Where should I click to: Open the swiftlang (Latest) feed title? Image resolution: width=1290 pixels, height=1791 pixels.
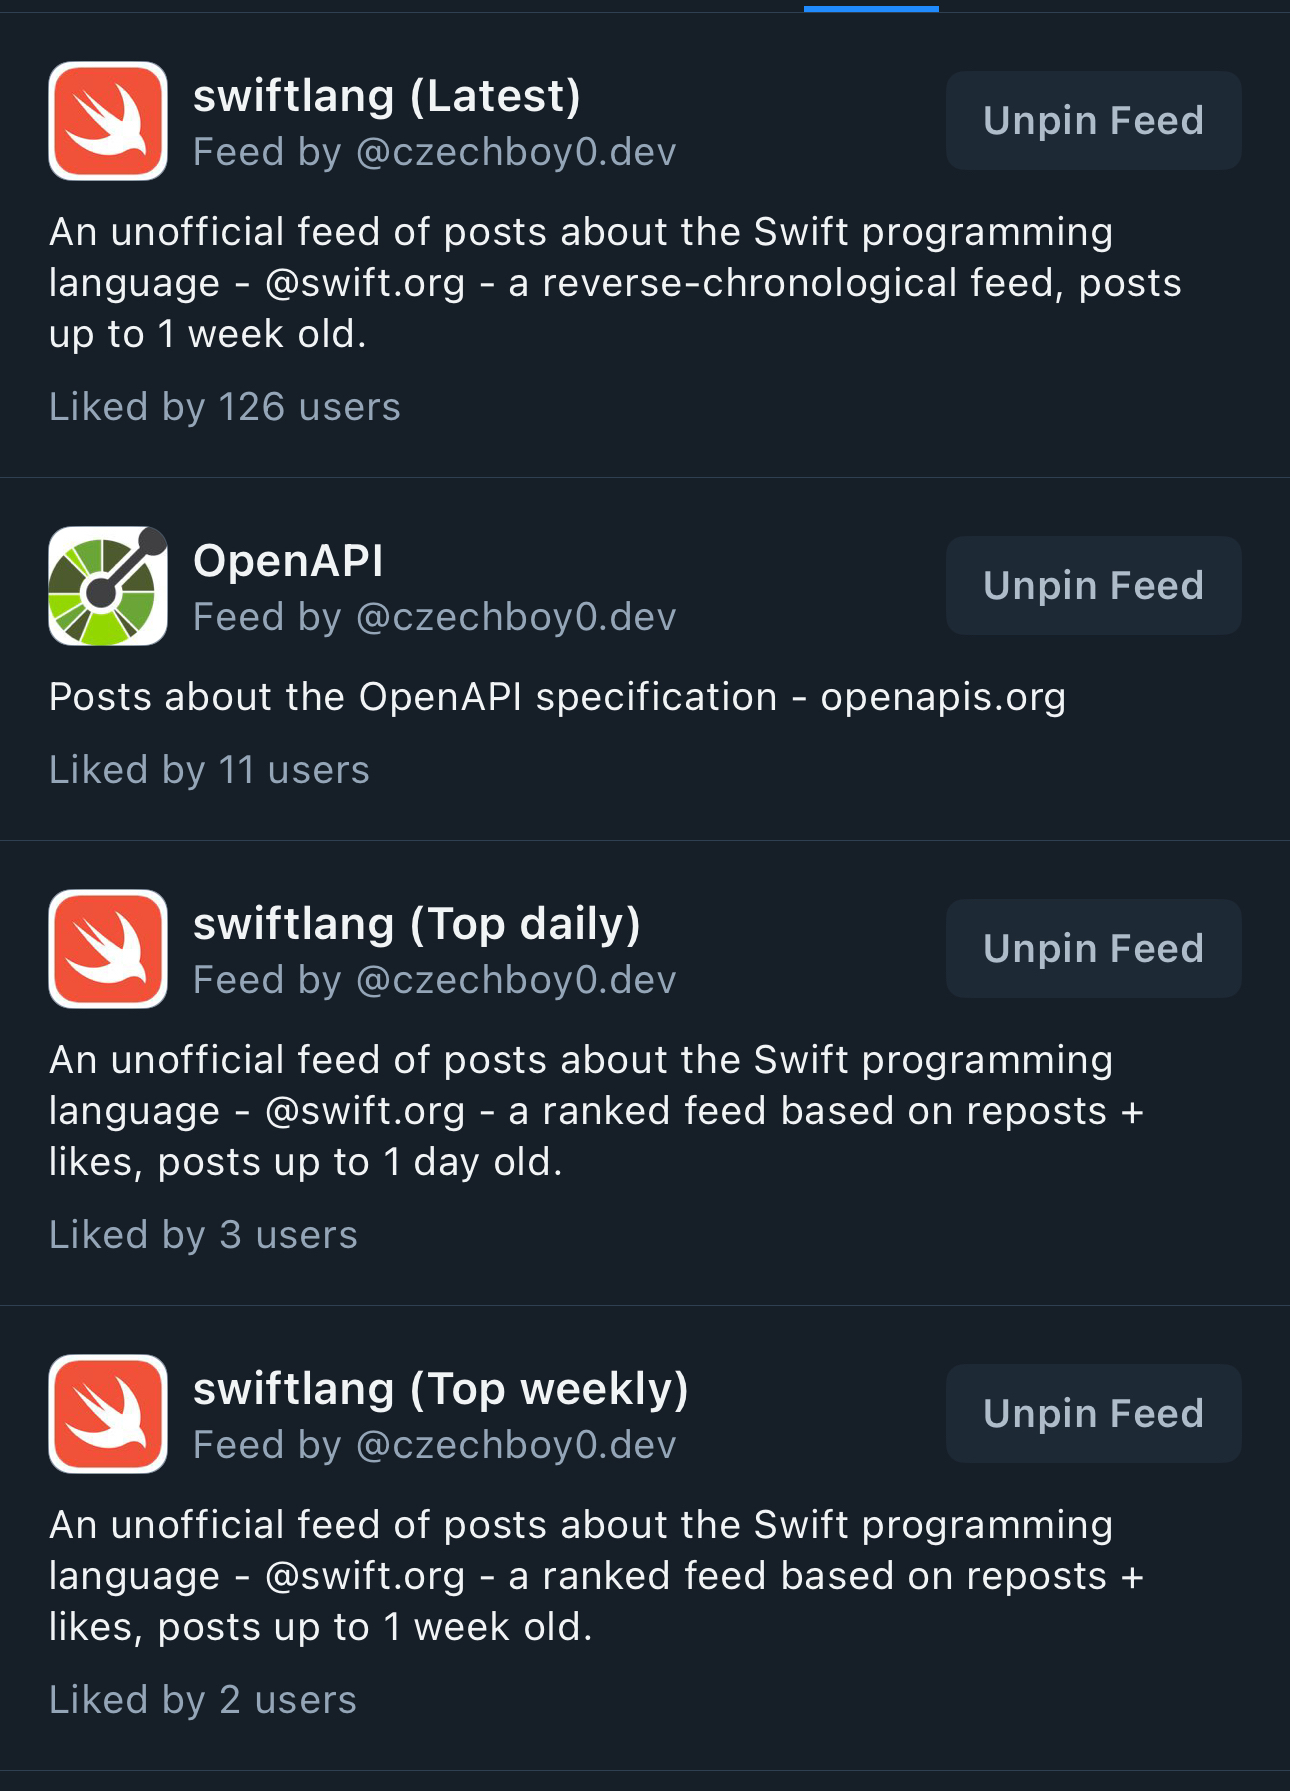tap(386, 97)
